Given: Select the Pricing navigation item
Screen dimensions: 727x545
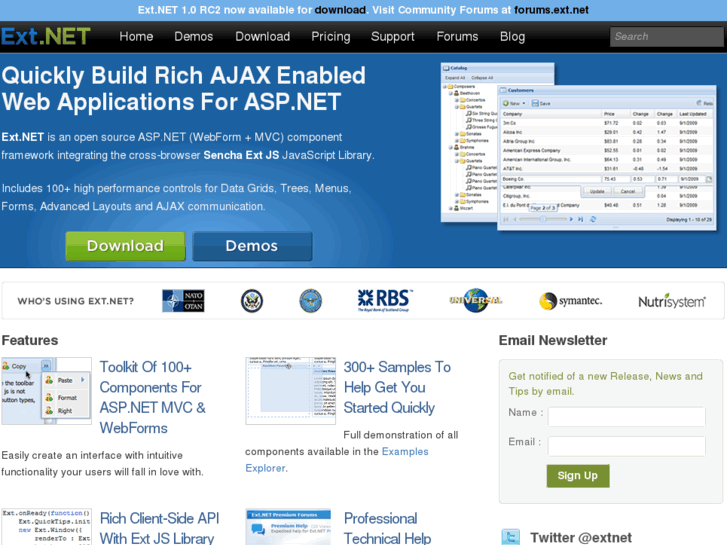Looking at the screenshot, I should click(331, 37).
